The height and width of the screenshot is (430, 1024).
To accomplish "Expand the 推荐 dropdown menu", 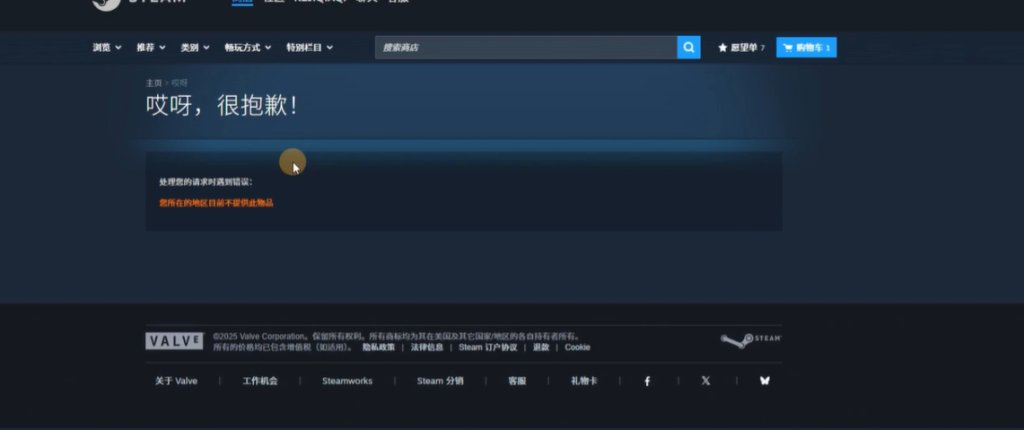I will click(151, 47).
